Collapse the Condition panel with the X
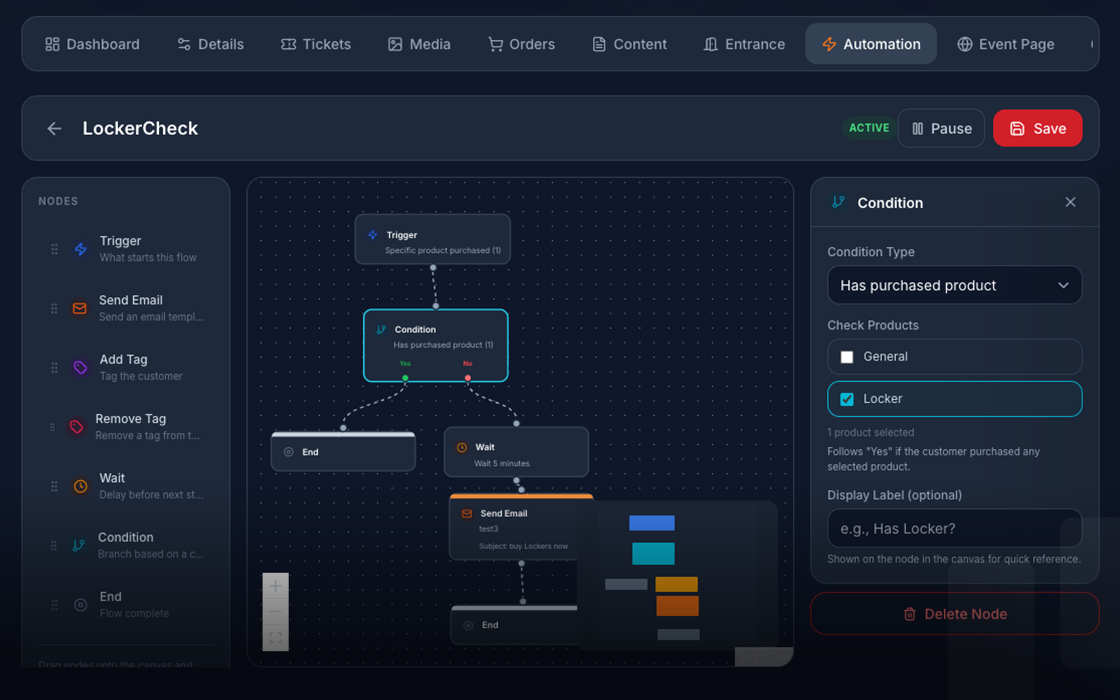The width and height of the screenshot is (1120, 700). pyautogui.click(x=1070, y=202)
